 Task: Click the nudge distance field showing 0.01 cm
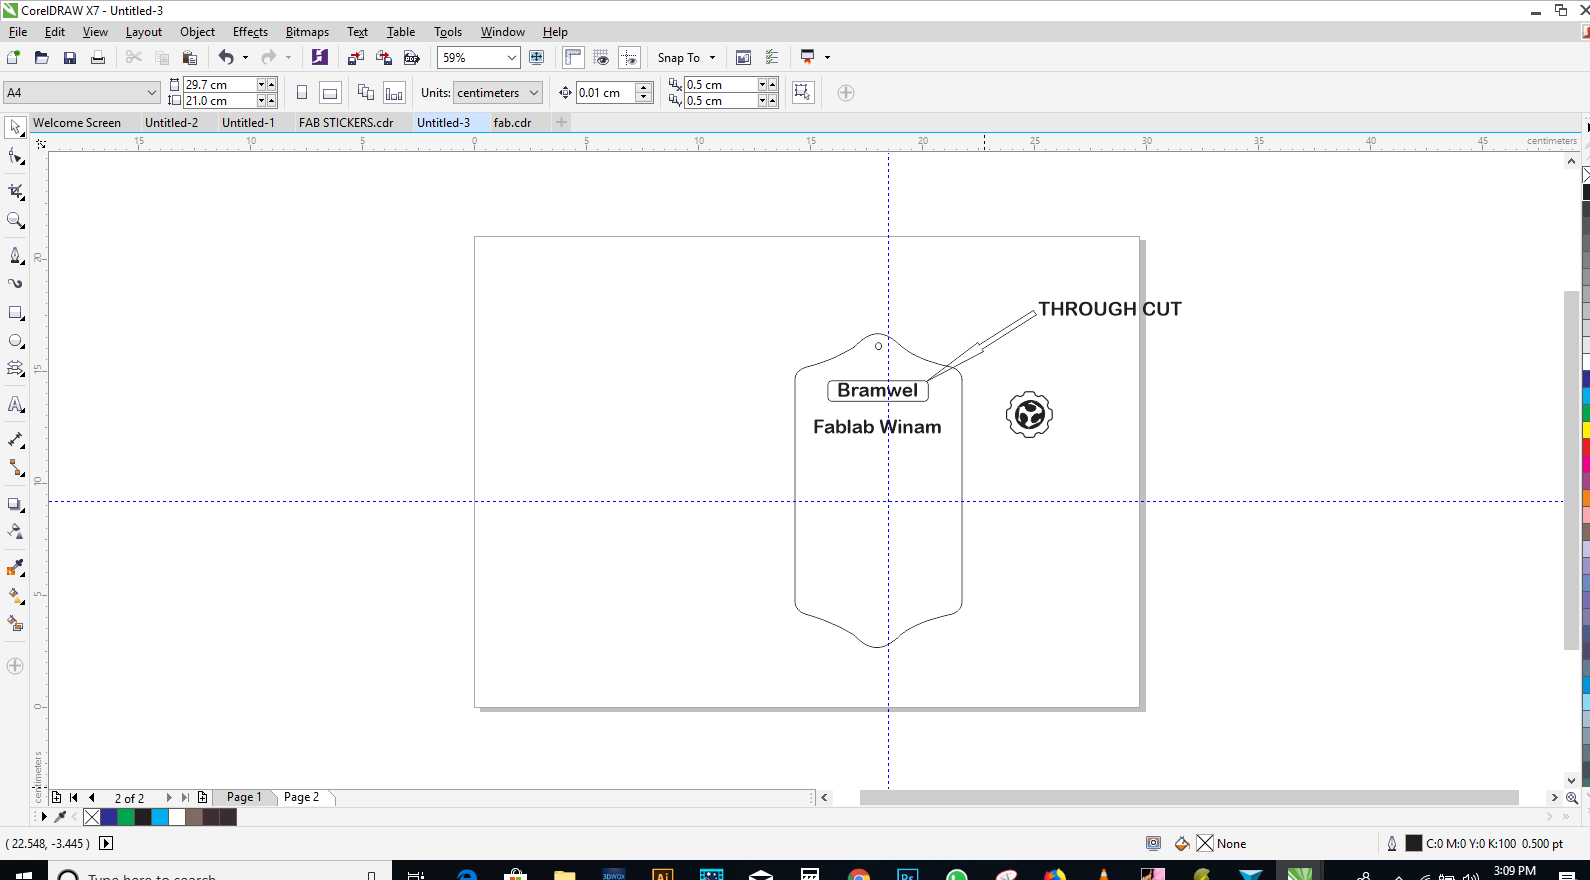[606, 93]
